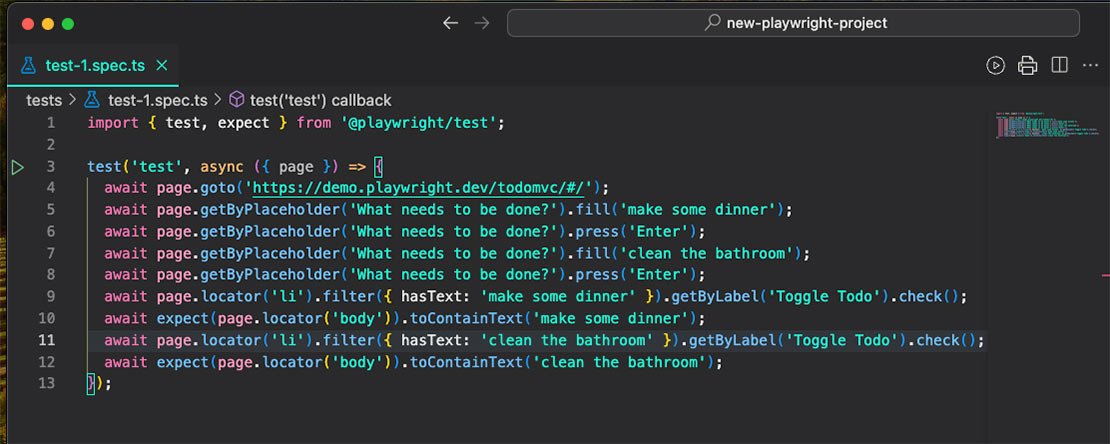Viewport: 1110px width, 444px height.
Task: Click the new-playwright-project search box
Action: [x=792, y=23]
